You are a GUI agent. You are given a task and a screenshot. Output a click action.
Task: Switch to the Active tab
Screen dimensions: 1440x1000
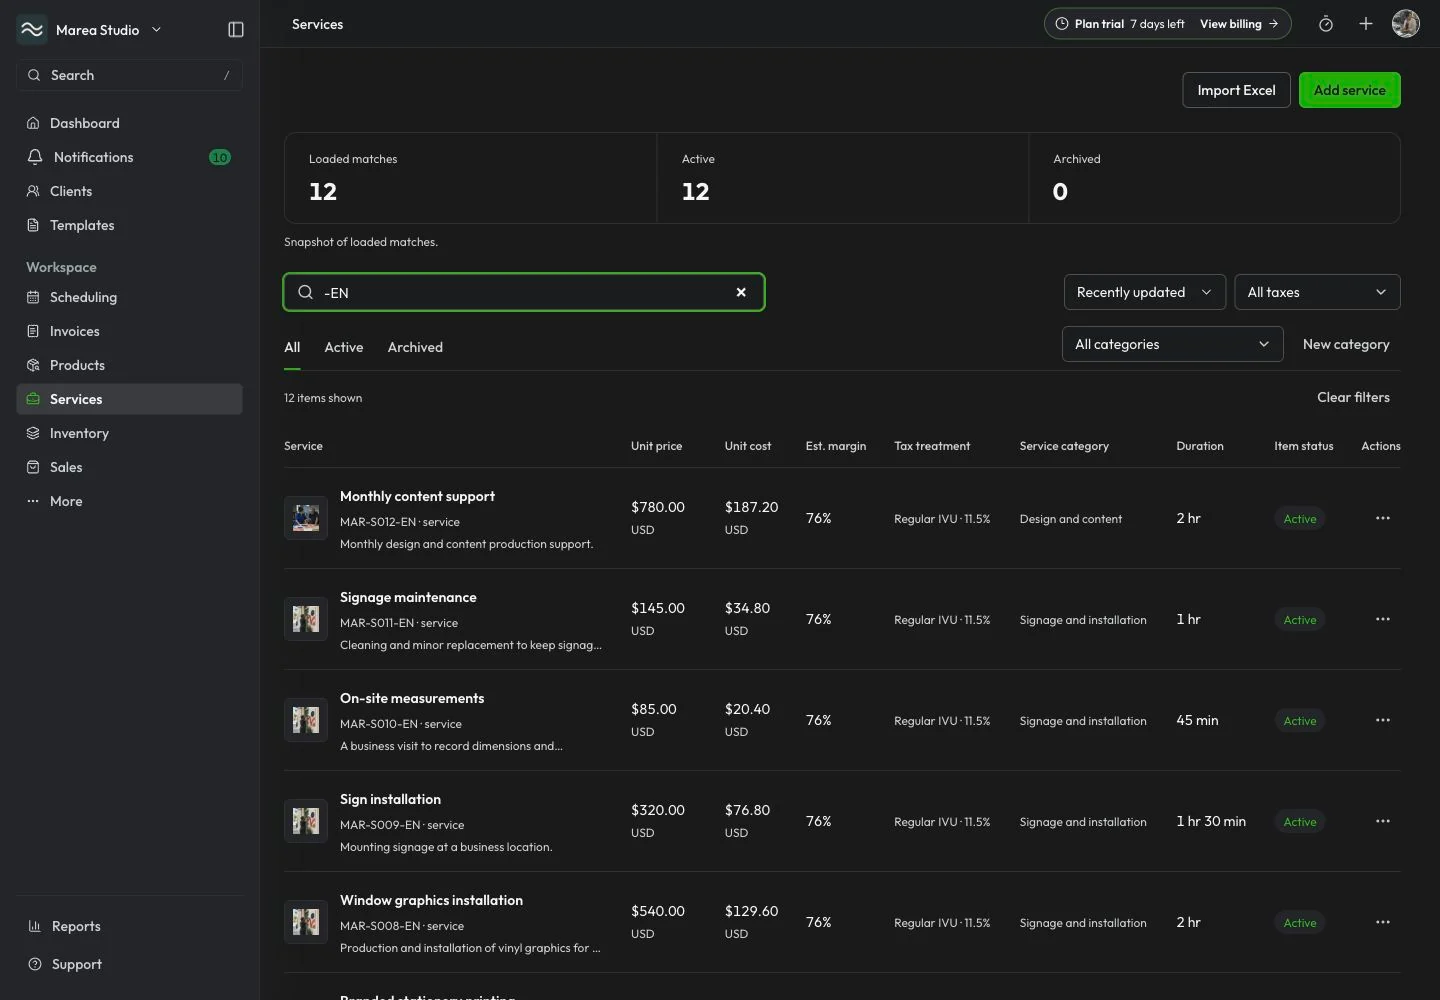click(x=344, y=347)
